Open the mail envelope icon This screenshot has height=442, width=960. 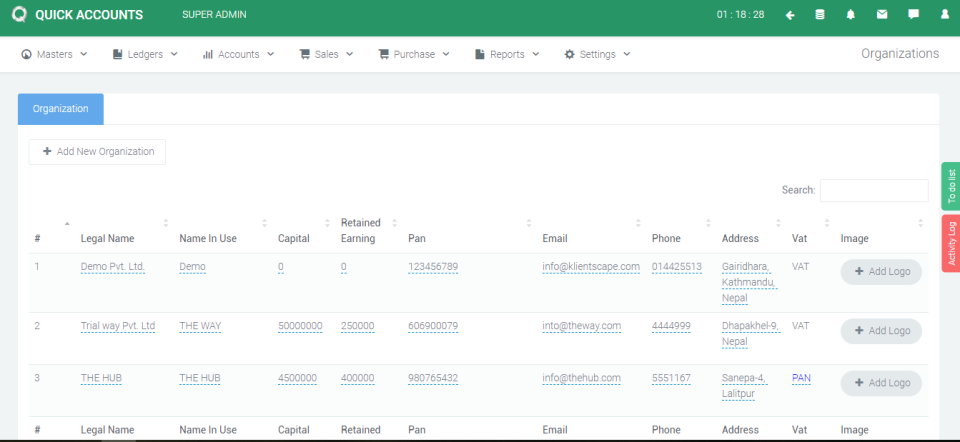point(882,15)
